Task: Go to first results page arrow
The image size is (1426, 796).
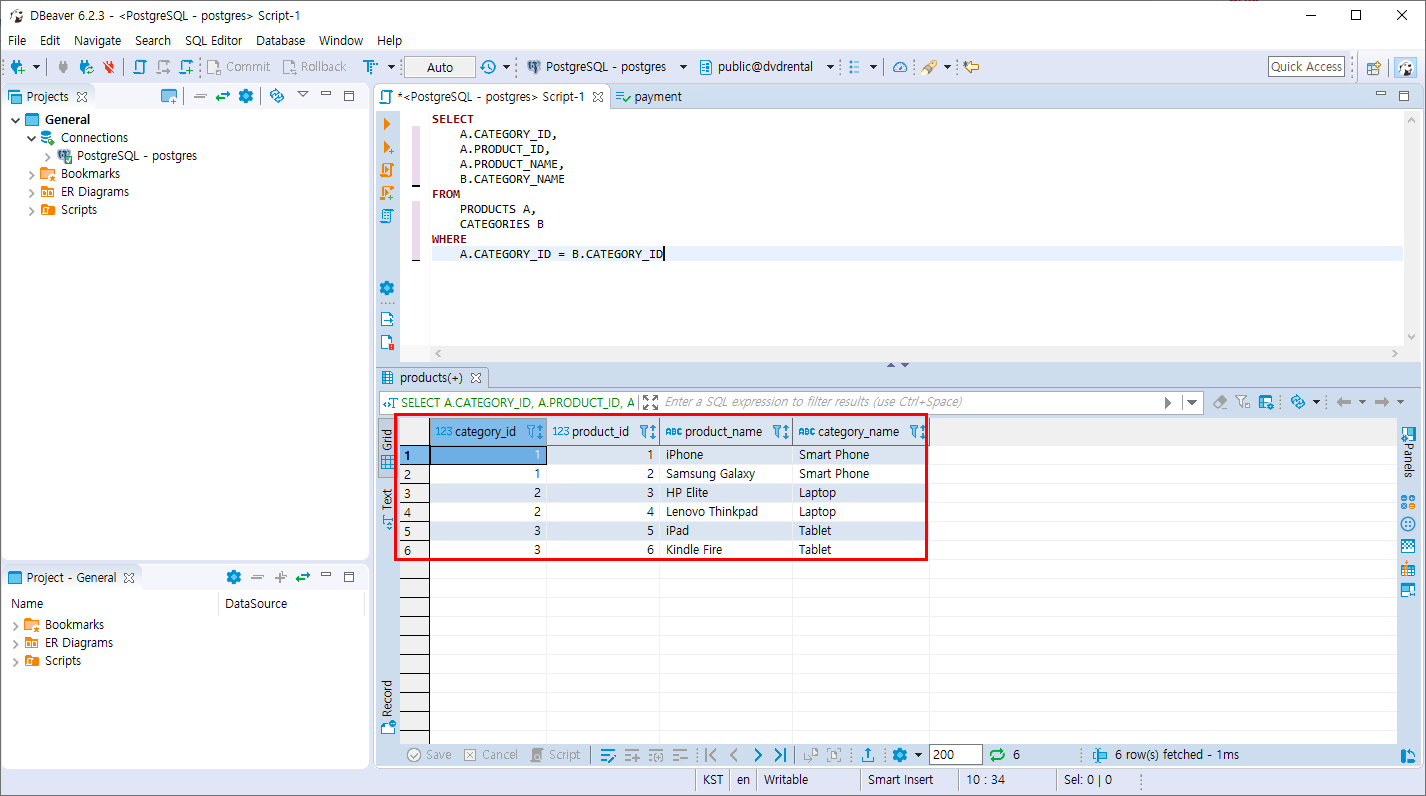Action: 711,755
